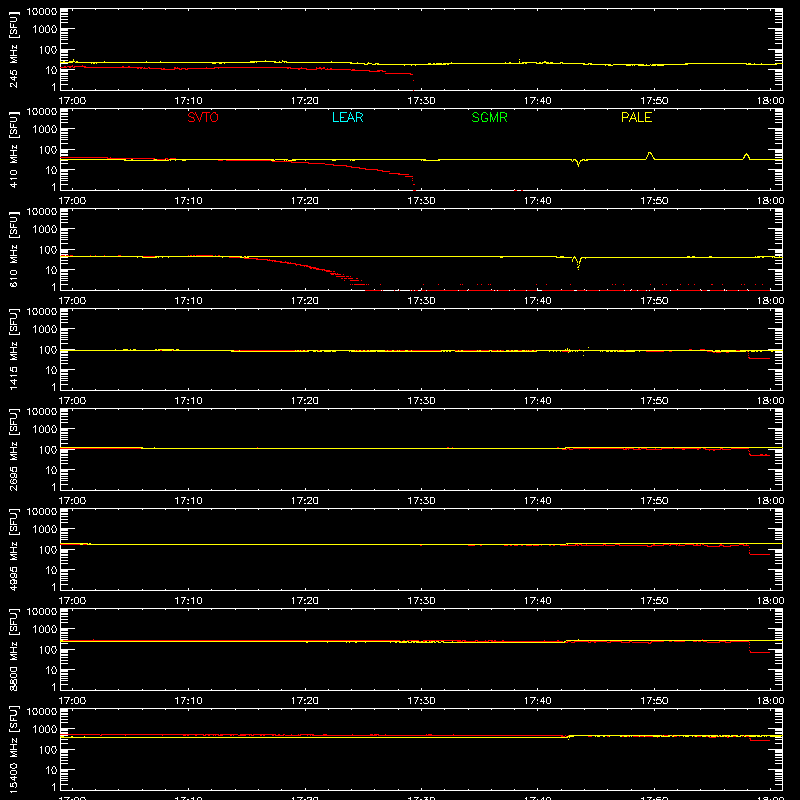Viewport: 800px width, 800px height.
Task: Click 17:20 tick under the 4995 MHz panel
Action: point(305,601)
